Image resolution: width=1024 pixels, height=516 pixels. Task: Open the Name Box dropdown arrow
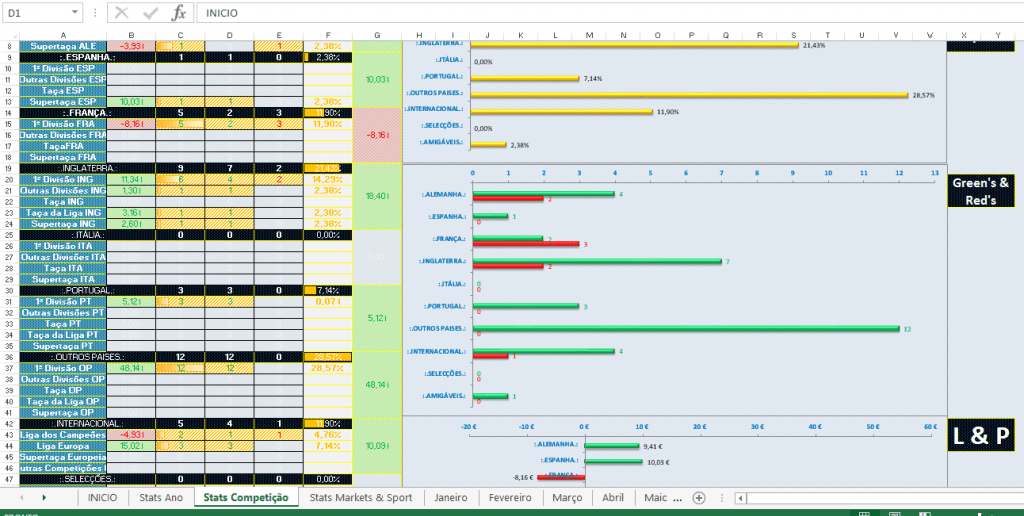(76, 12)
